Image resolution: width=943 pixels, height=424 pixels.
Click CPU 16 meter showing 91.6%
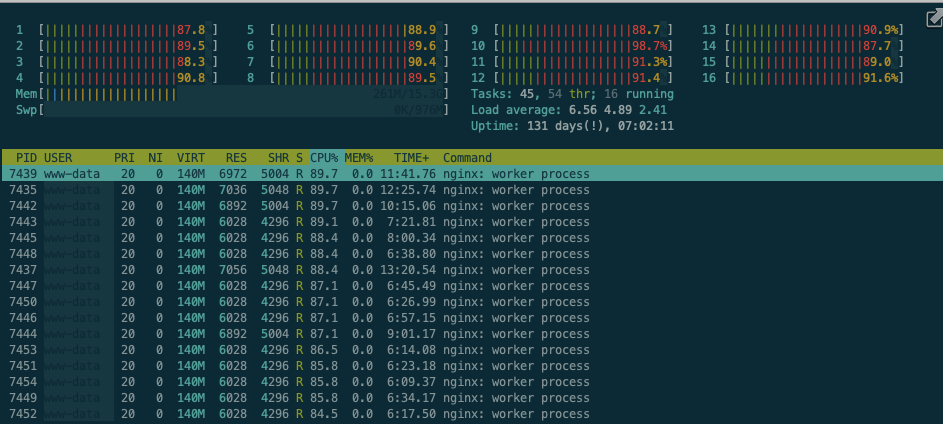coord(814,78)
